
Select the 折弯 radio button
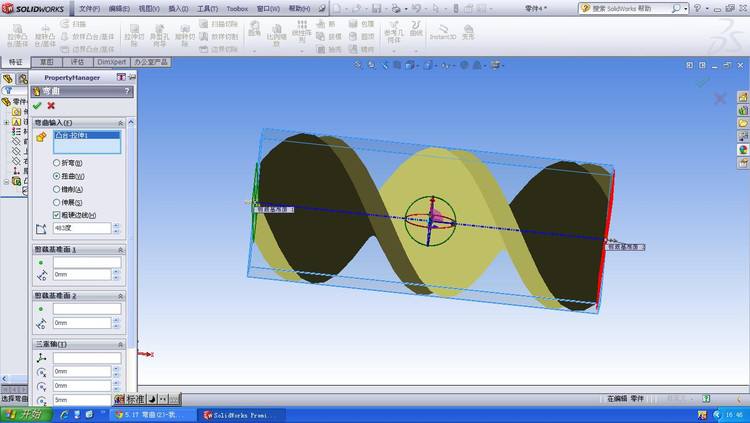[x=56, y=162]
